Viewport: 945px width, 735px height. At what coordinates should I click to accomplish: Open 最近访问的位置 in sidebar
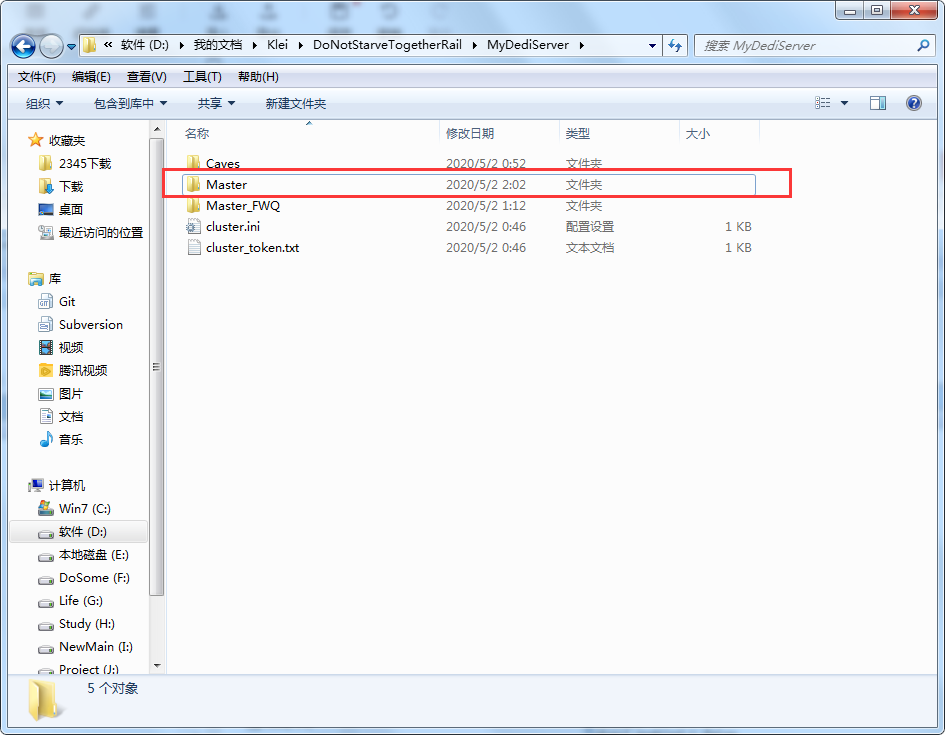click(x=101, y=233)
